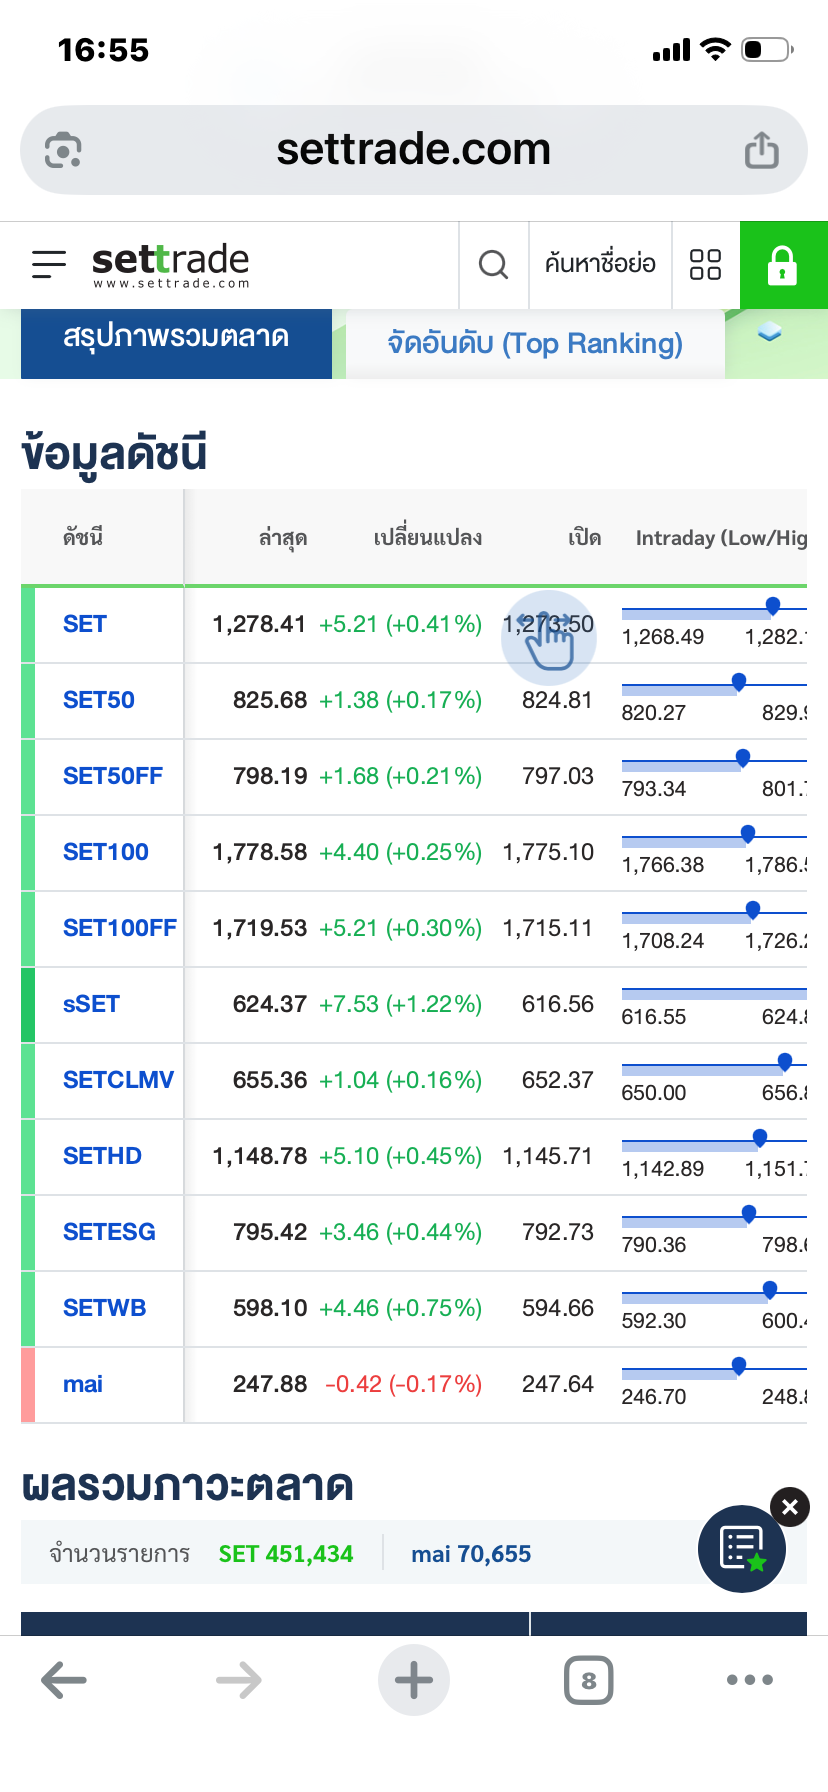Switch to จัดอันดับ (Top Ranking) tab
Screen dimensions: 828x1792
coord(535,344)
